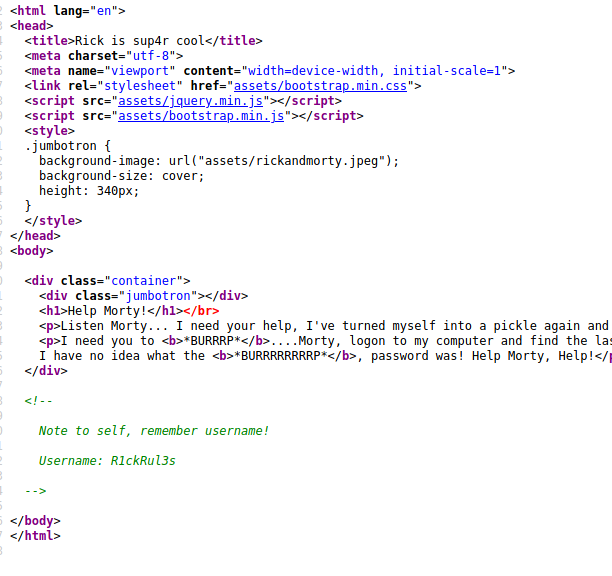Viewport: 612px width, 576px height.
Task: Open the assets/bootstrap.min.css link
Action: tap(320, 86)
